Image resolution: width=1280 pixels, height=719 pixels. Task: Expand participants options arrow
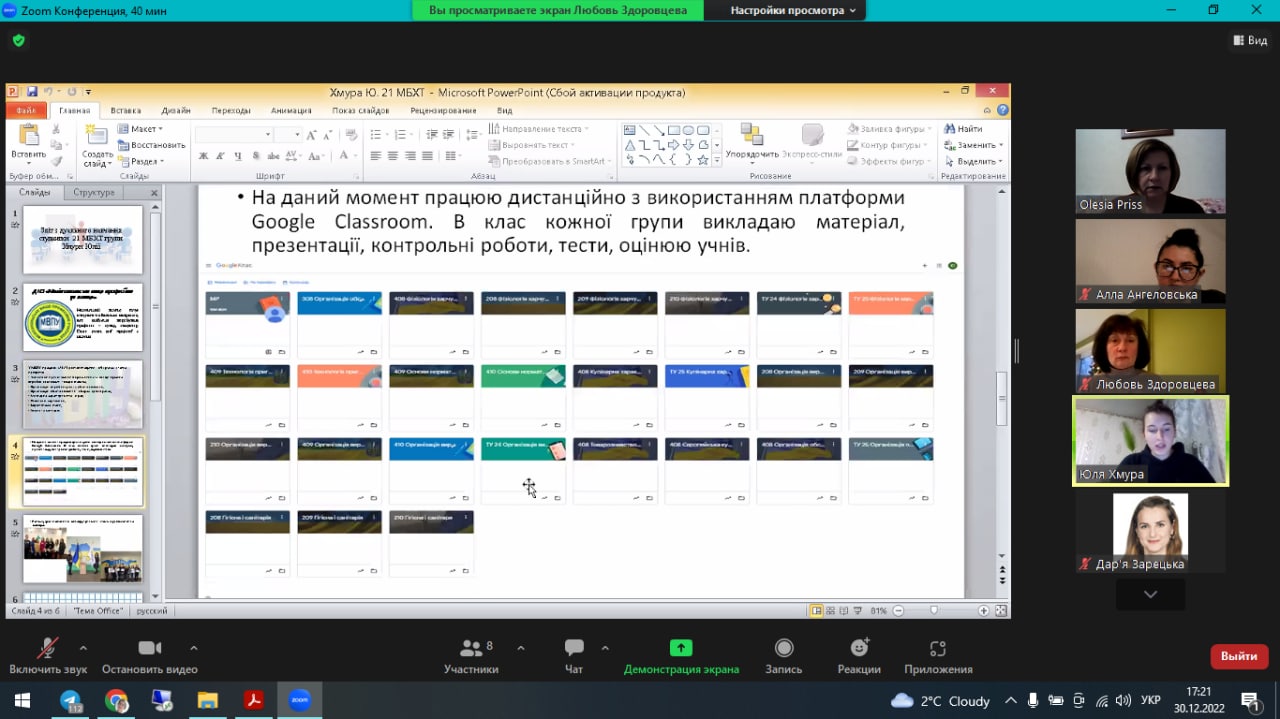pyautogui.click(x=520, y=648)
